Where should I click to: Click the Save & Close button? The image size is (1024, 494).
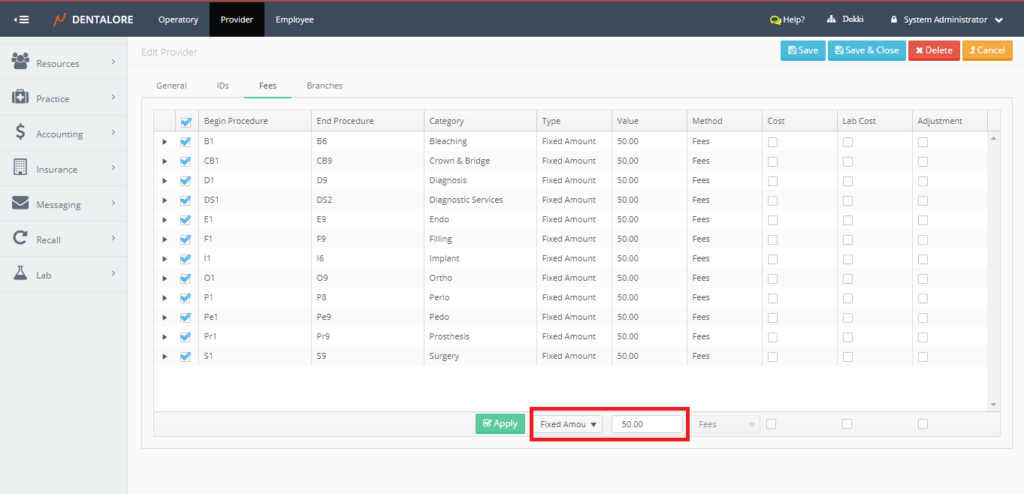point(865,50)
